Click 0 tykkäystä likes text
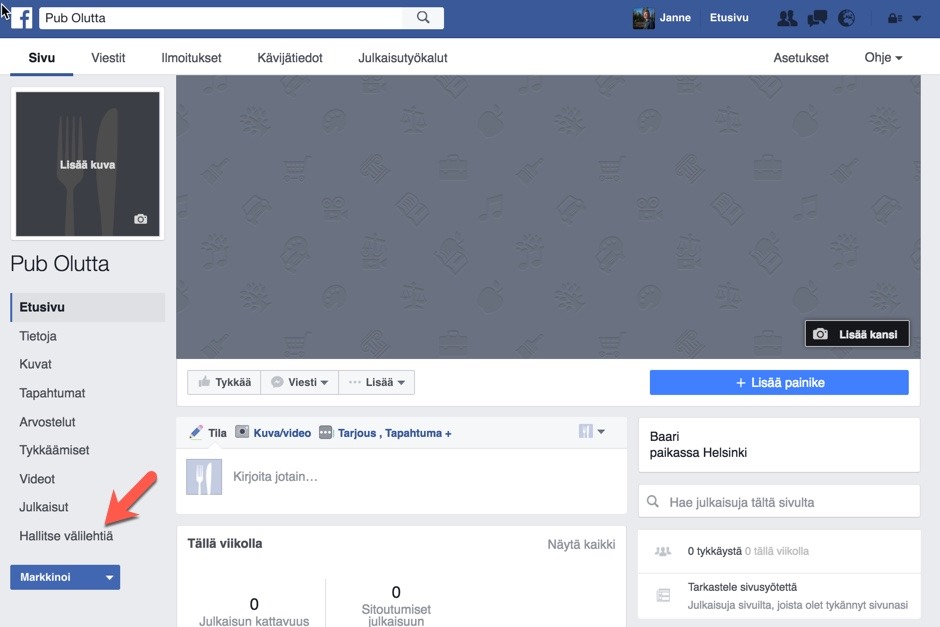Image resolution: width=940 pixels, height=627 pixels. [x=714, y=551]
